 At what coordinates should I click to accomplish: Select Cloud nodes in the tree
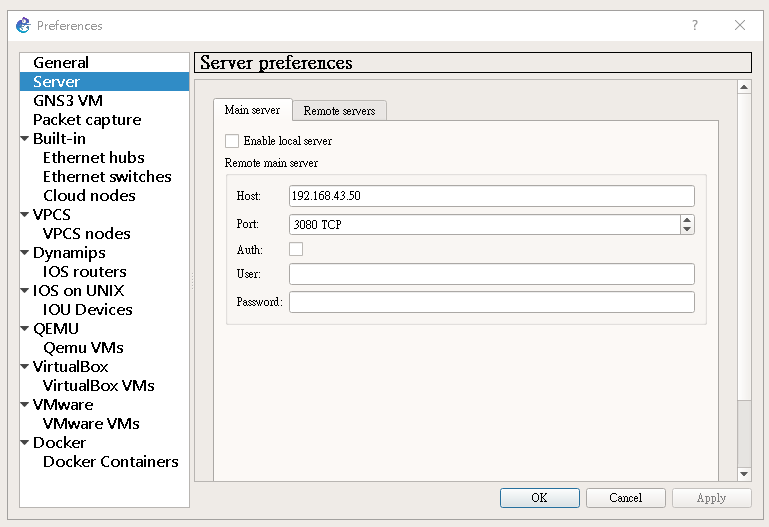tap(104, 196)
